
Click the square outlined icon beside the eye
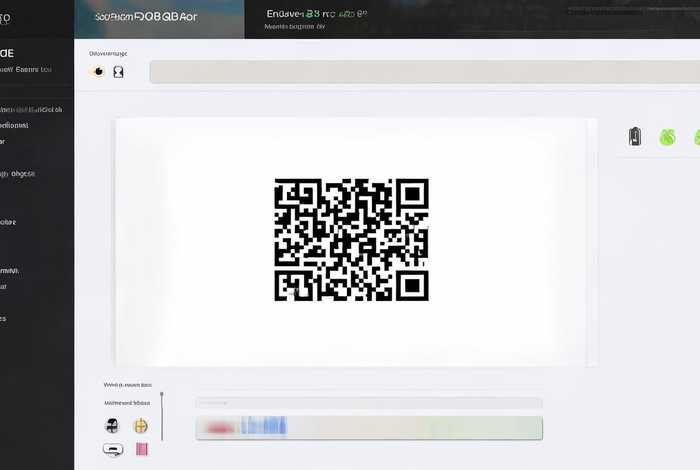118,72
